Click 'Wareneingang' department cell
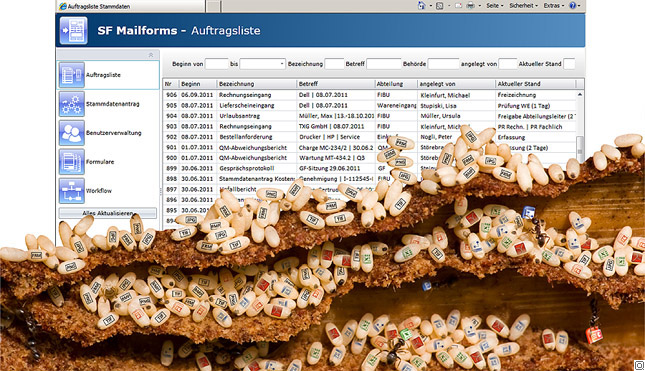 pyautogui.click(x=397, y=106)
